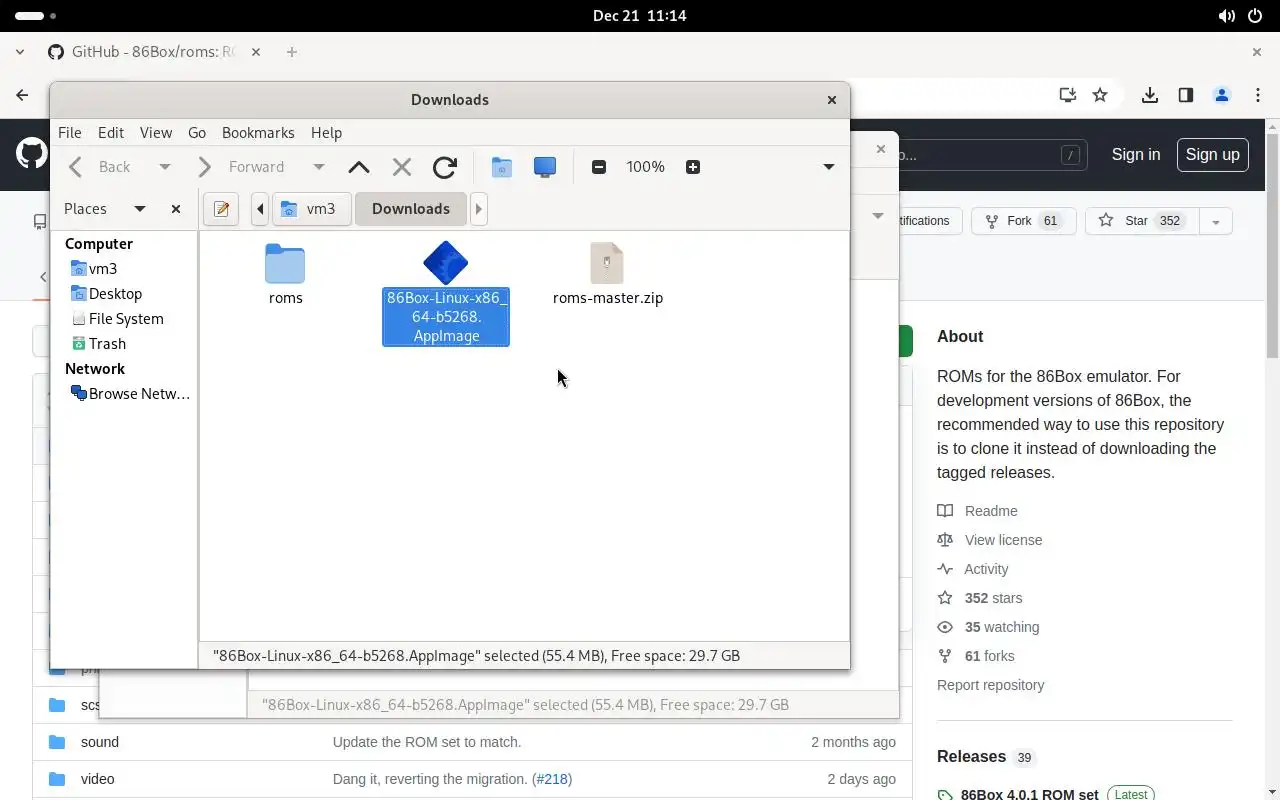Open Trash in the sidebar

pos(98,343)
